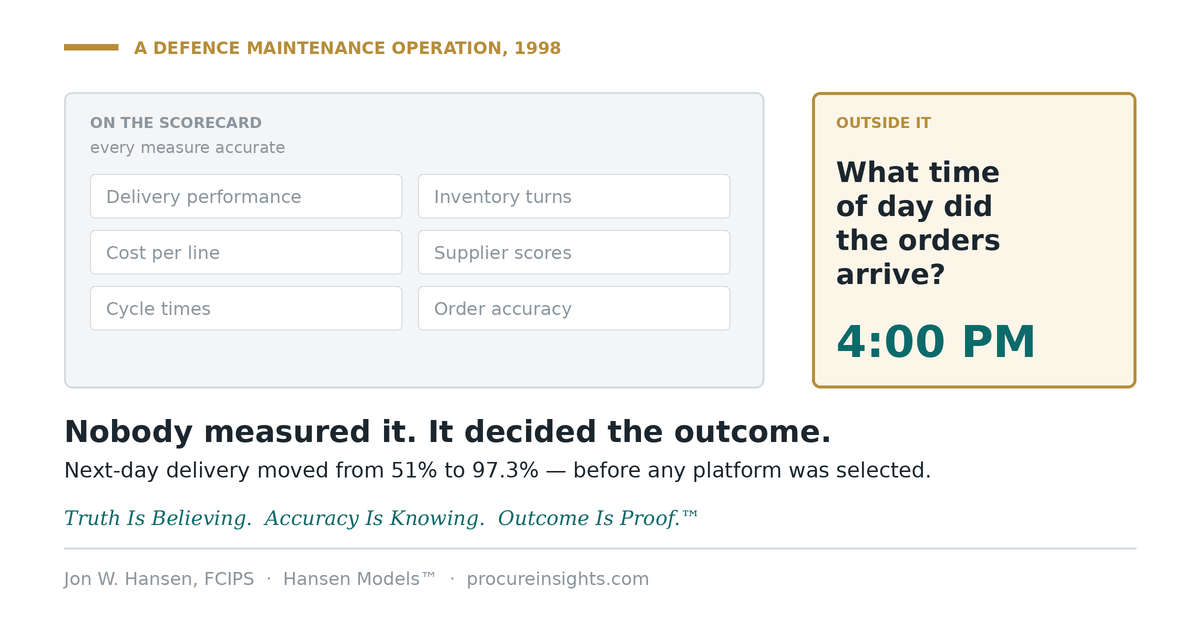This screenshot has height=630, width=1200.
Task: Open the procureinsights.com link
Action: [x=558, y=579]
